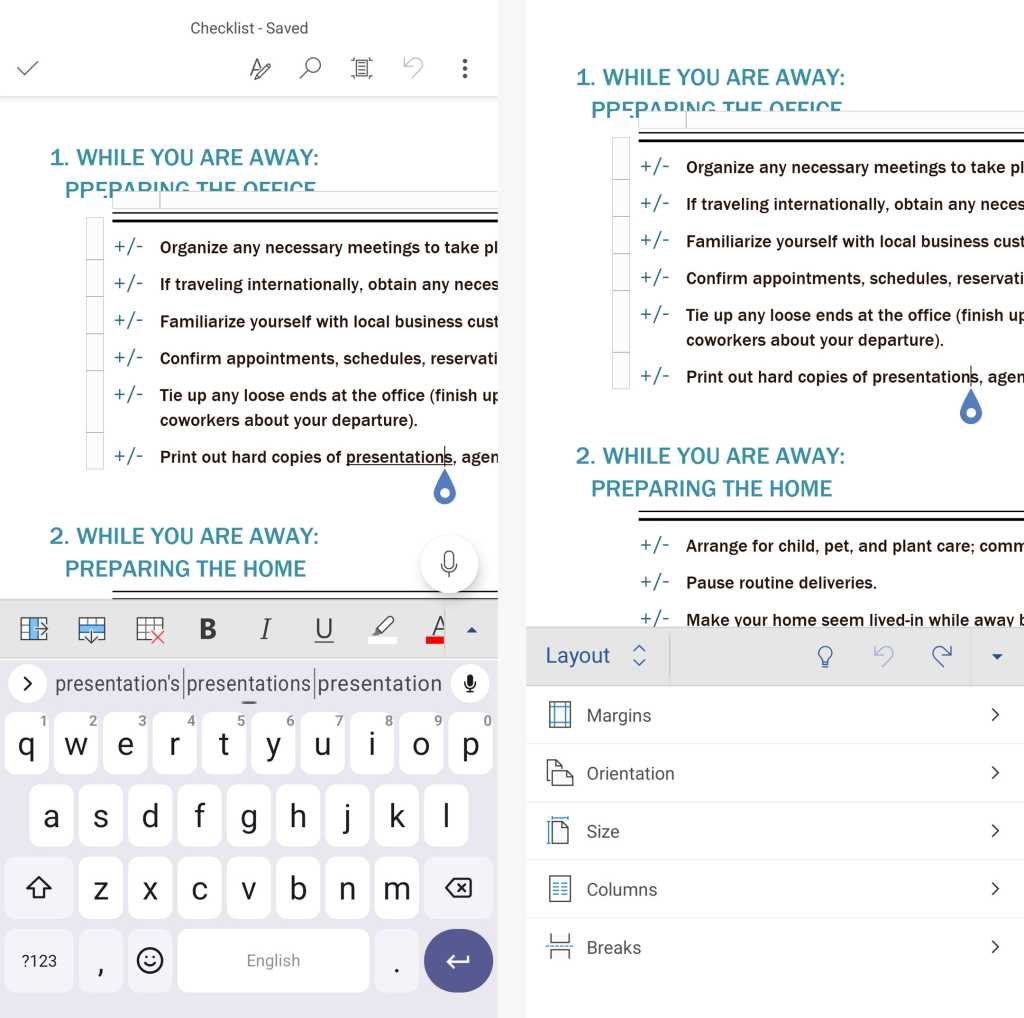
Task: Select the red font color button
Action: pos(436,629)
